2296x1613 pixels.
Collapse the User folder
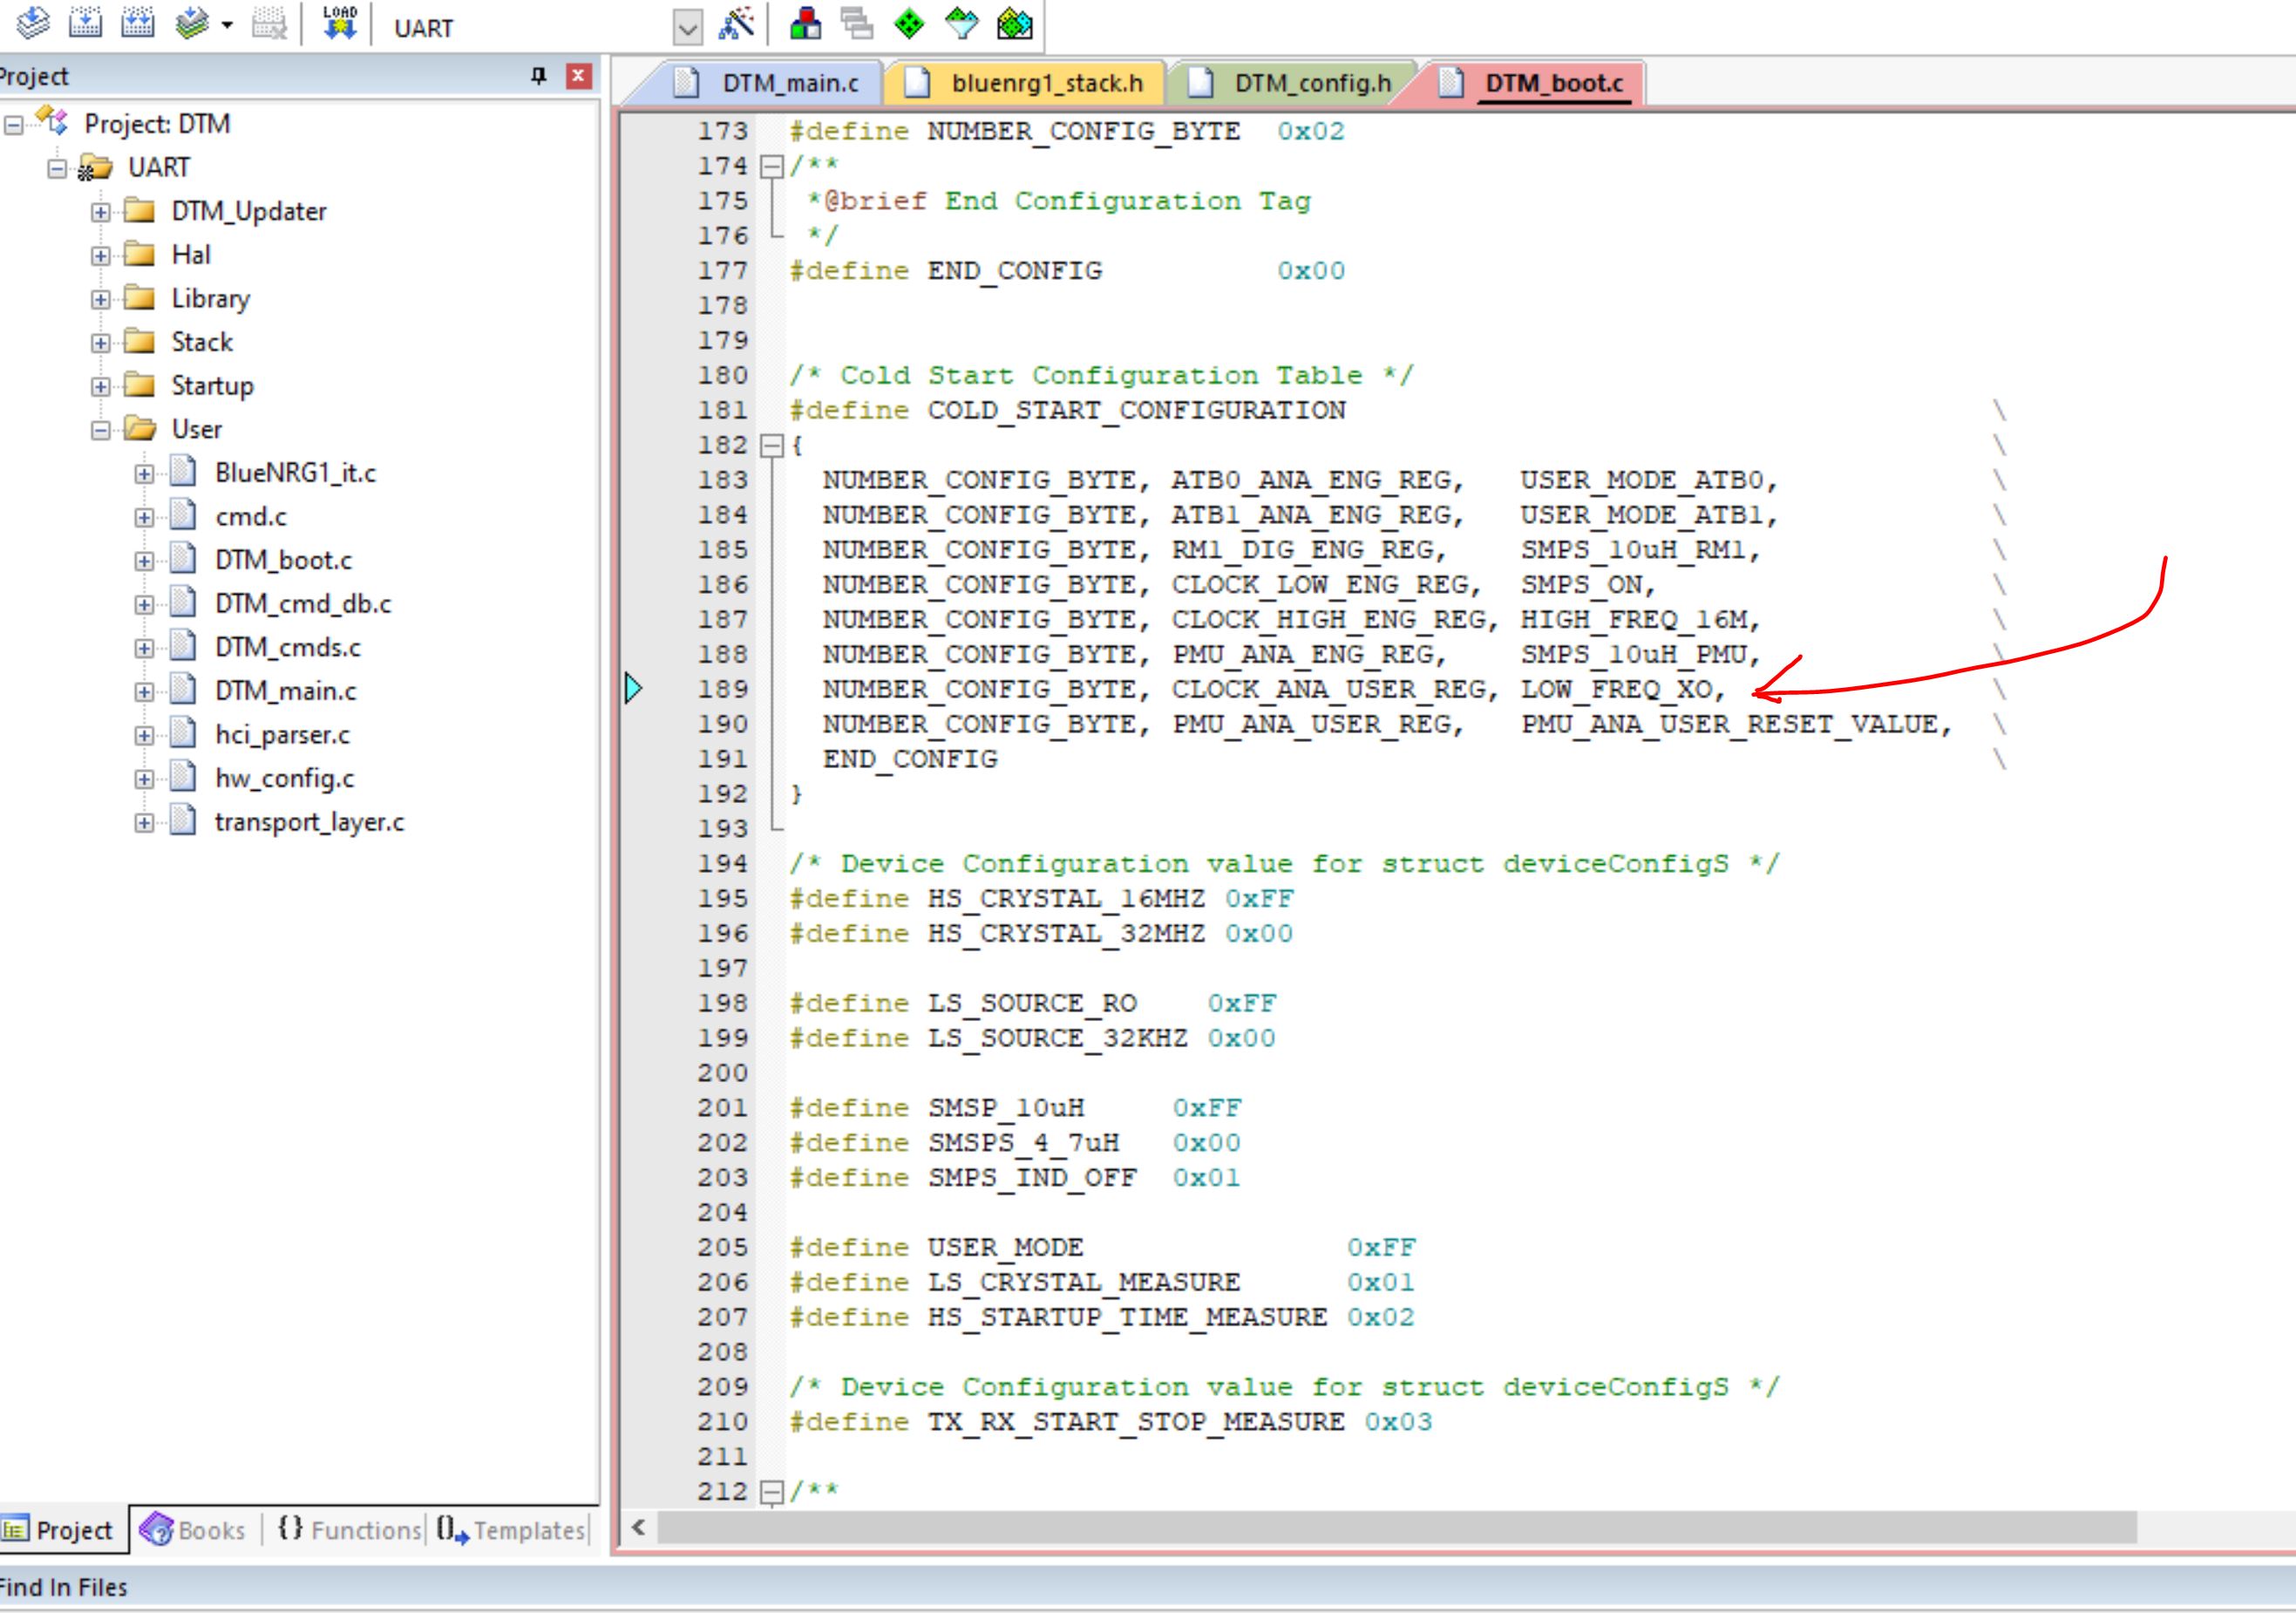[x=100, y=430]
